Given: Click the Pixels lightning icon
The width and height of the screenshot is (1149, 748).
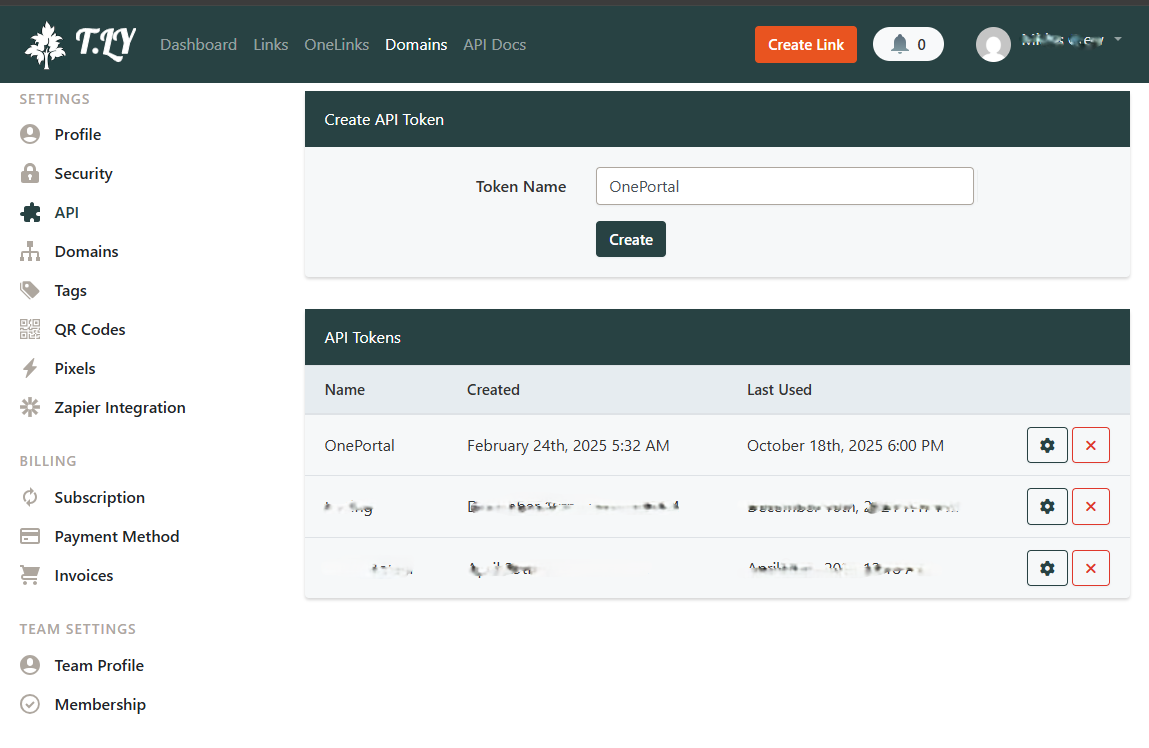Looking at the screenshot, I should click(29, 368).
